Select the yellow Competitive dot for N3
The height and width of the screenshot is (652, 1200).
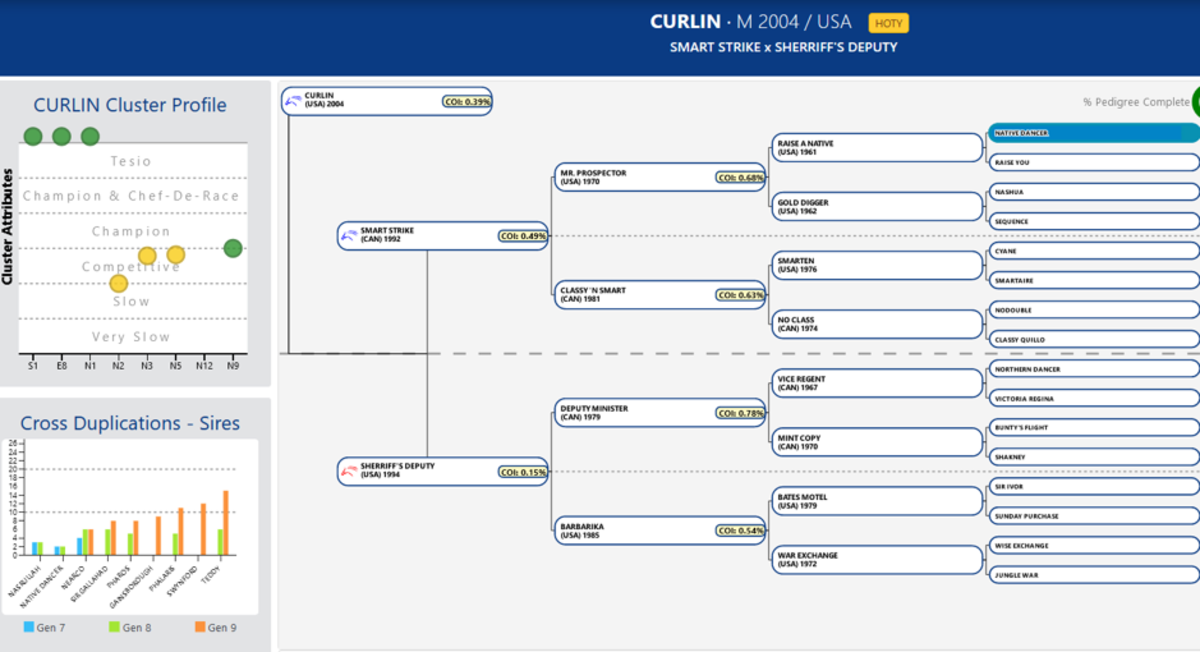click(148, 257)
